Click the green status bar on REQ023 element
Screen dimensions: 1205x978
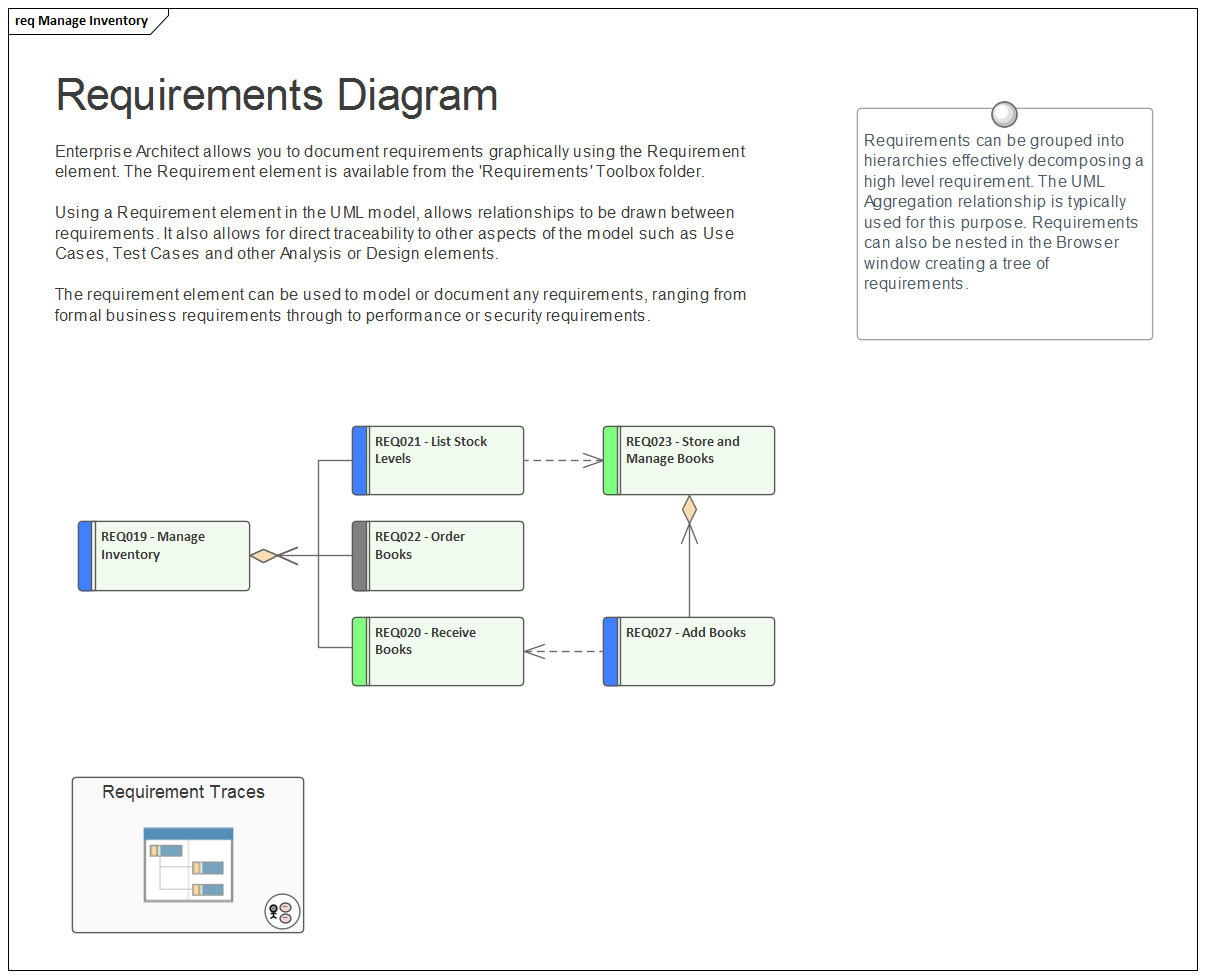tap(610, 460)
